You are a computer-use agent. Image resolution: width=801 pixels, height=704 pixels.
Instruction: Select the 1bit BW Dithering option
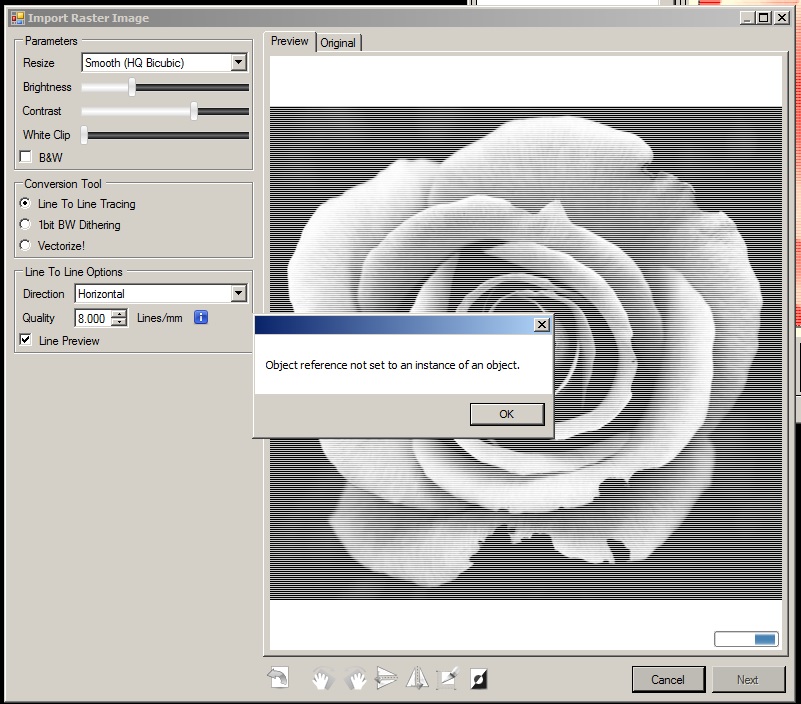[26, 225]
